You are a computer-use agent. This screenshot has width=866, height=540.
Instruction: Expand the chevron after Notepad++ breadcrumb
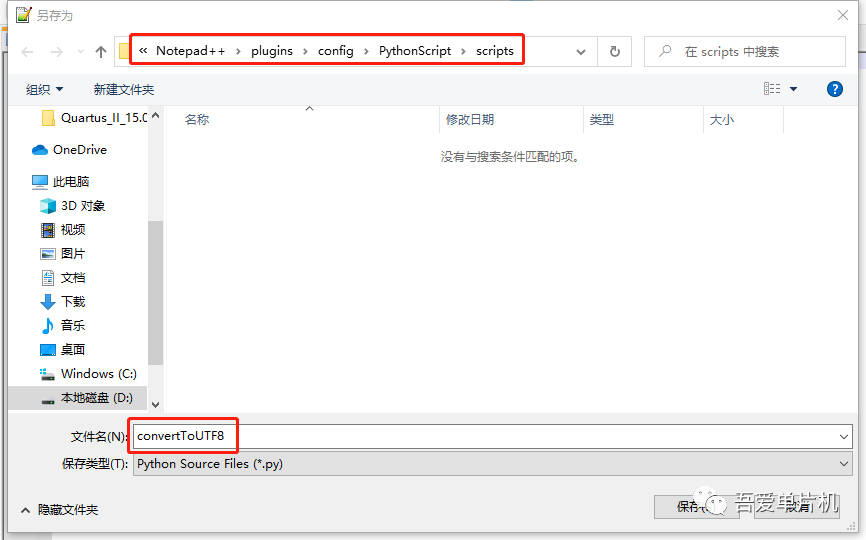point(238,51)
